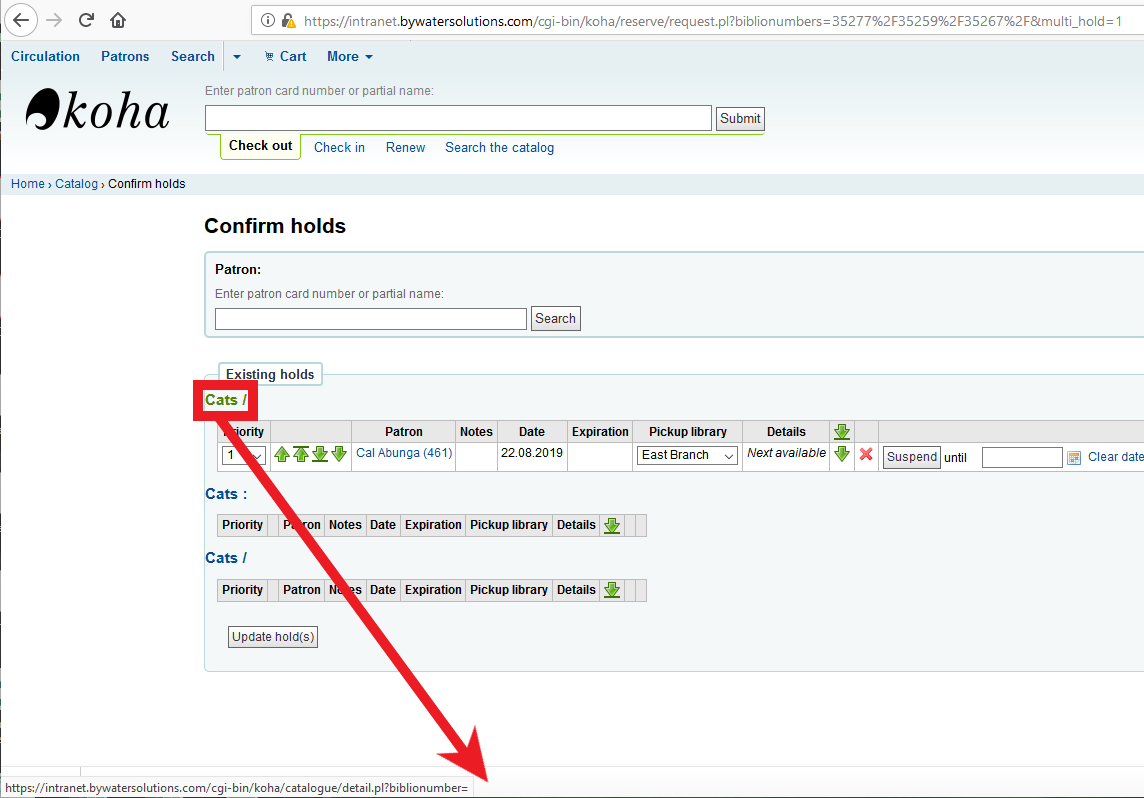This screenshot has height=798, width=1144.
Task: Change the East Branch pickup library dropdown
Action: pyautogui.click(x=688, y=455)
